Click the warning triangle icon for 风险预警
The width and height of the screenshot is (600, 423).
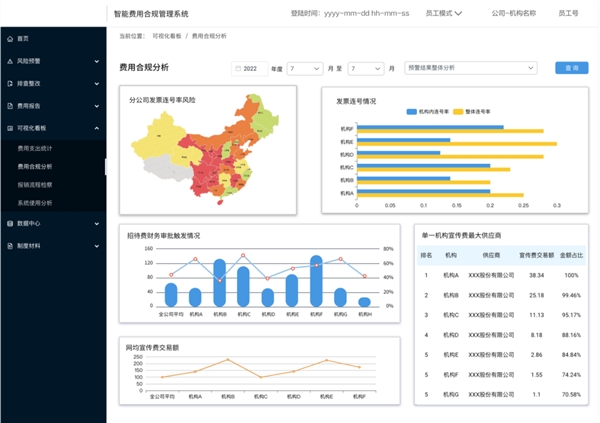point(9,62)
